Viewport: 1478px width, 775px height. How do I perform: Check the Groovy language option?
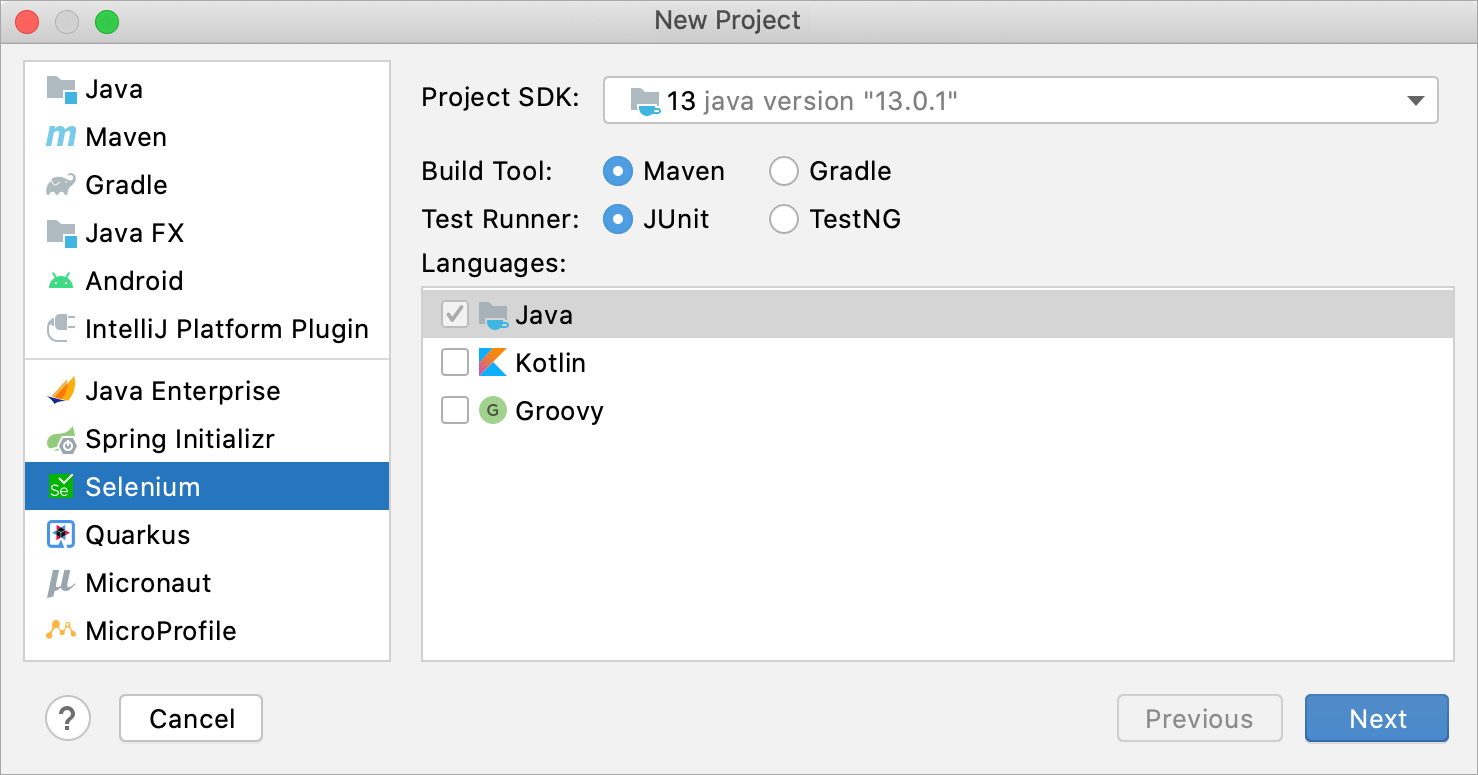click(455, 410)
